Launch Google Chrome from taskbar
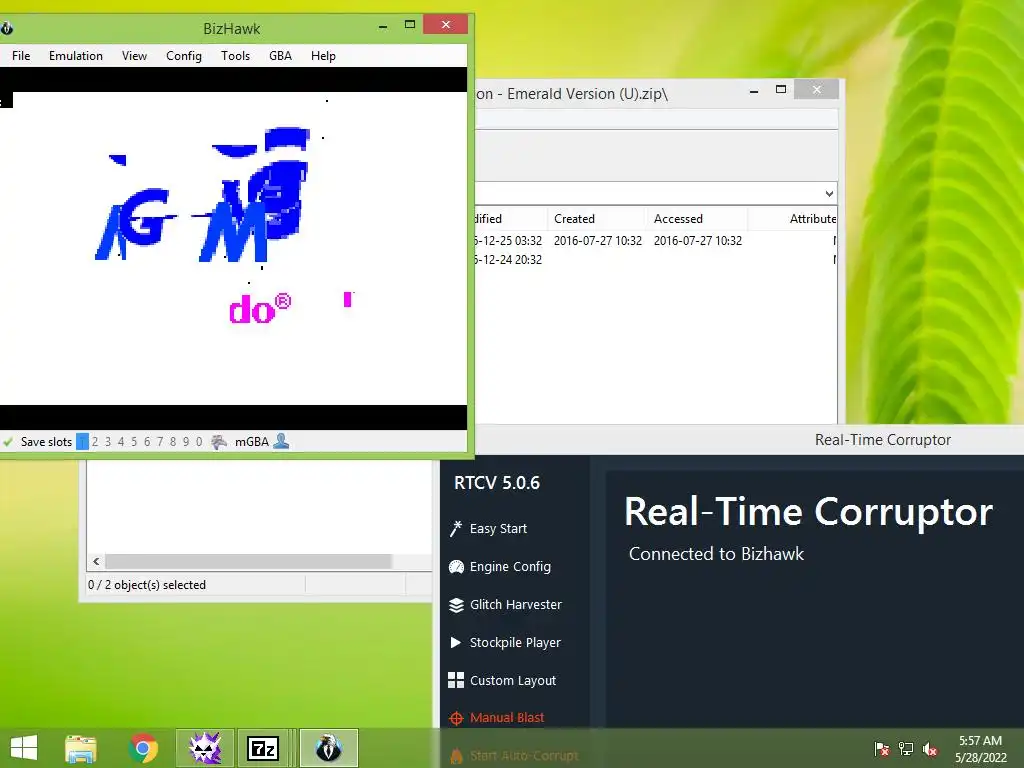1024x768 pixels. coord(143,748)
